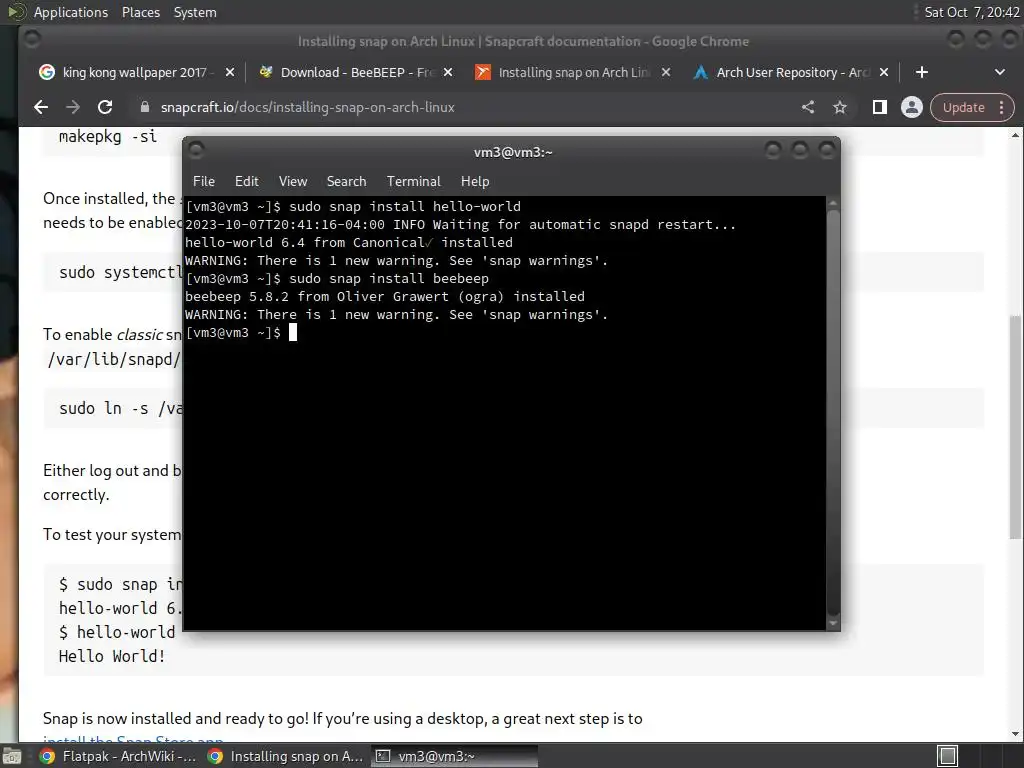1024x768 pixels.
Task: Switch to Flatpak - ArchWiki taskbar window
Action: point(118,756)
